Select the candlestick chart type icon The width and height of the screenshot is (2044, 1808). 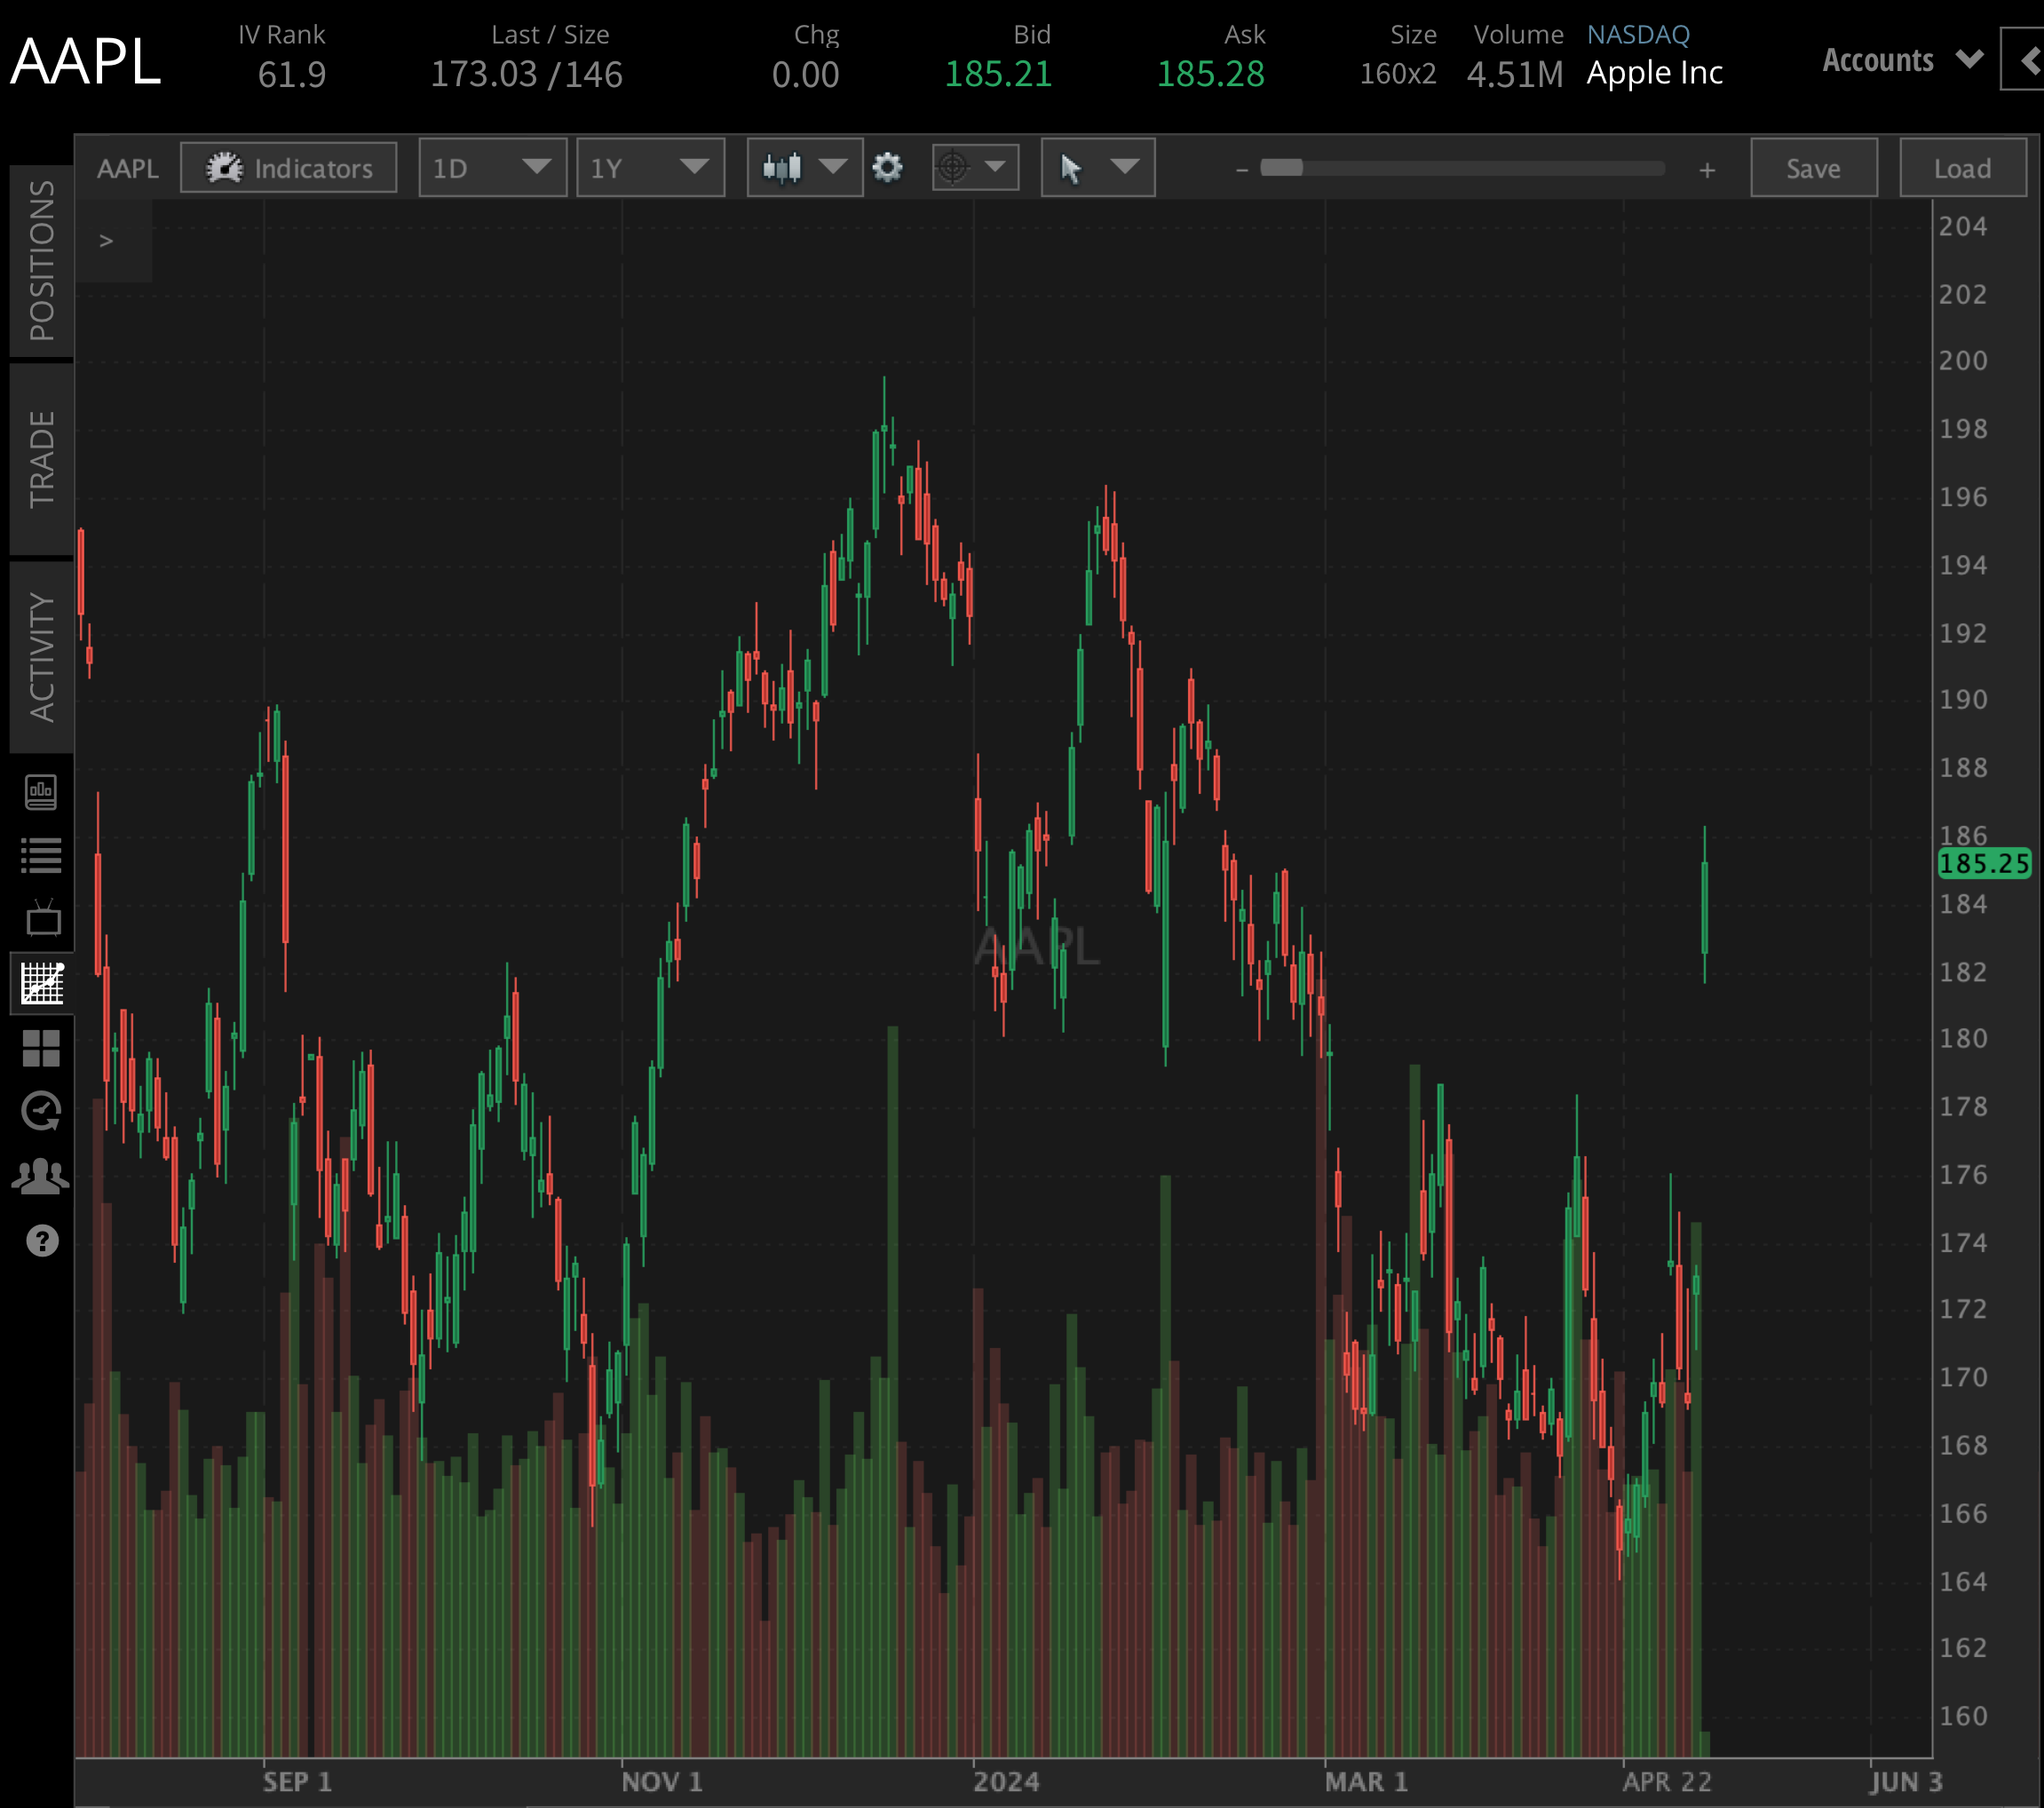pyautogui.click(x=783, y=167)
